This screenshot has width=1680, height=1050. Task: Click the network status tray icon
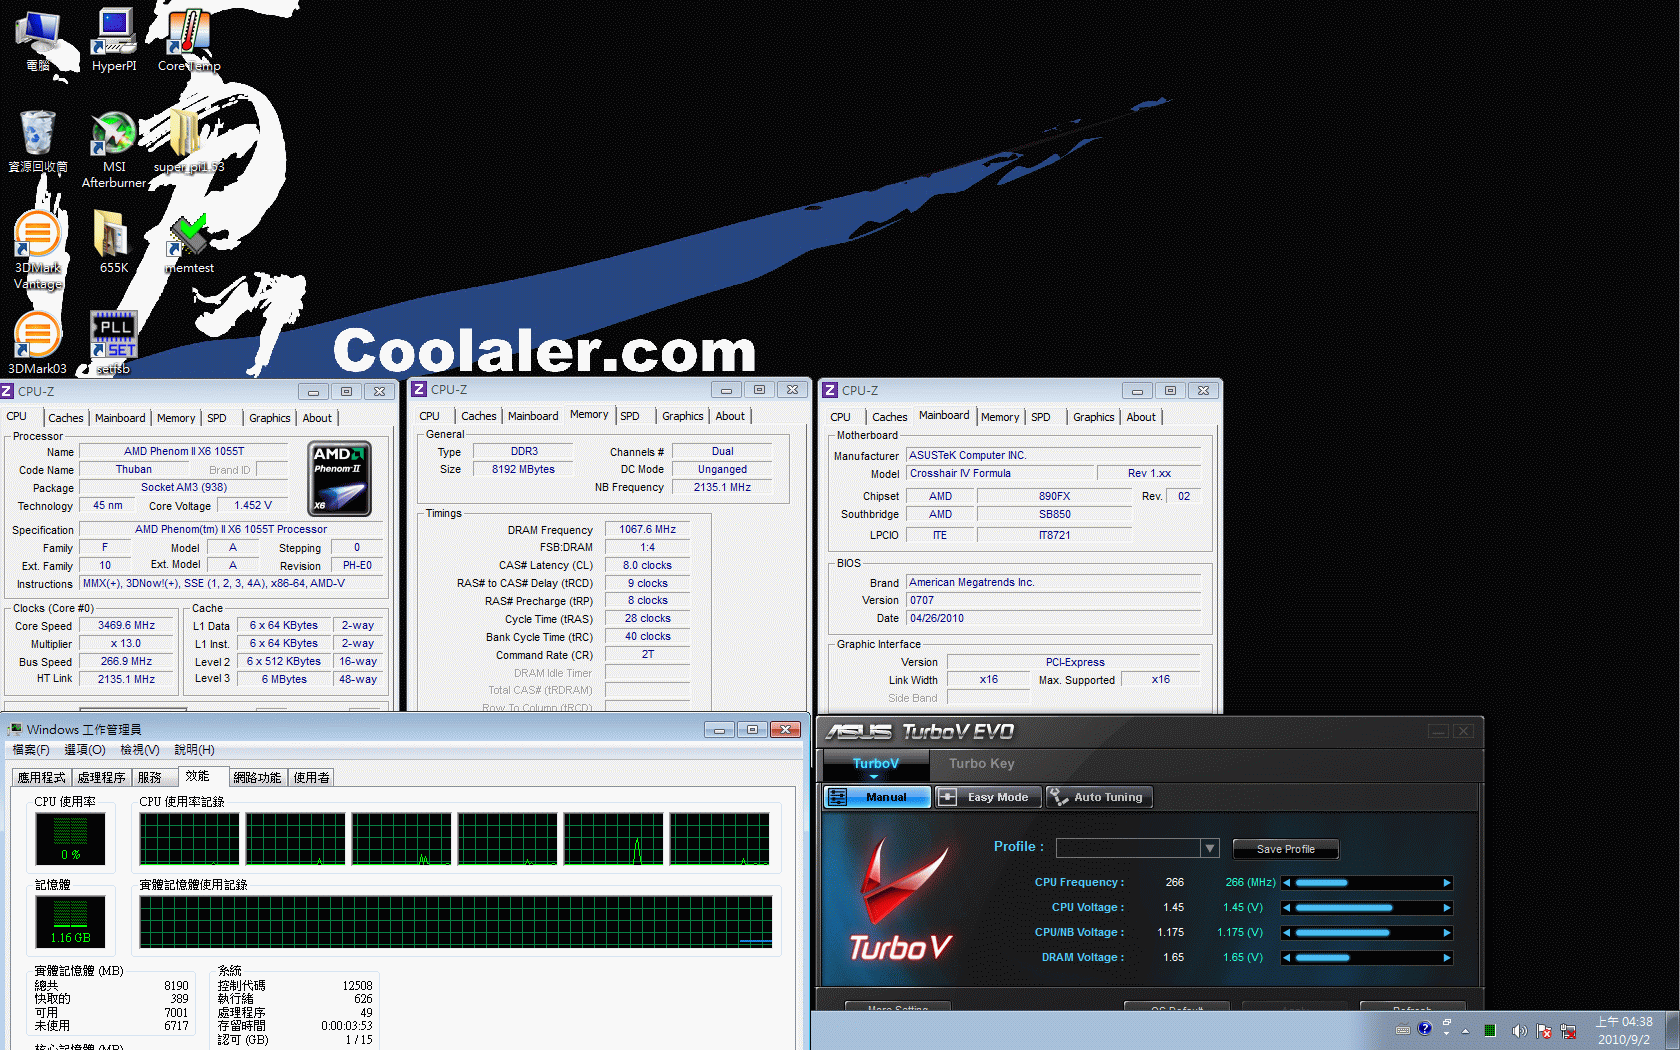click(x=1568, y=1030)
